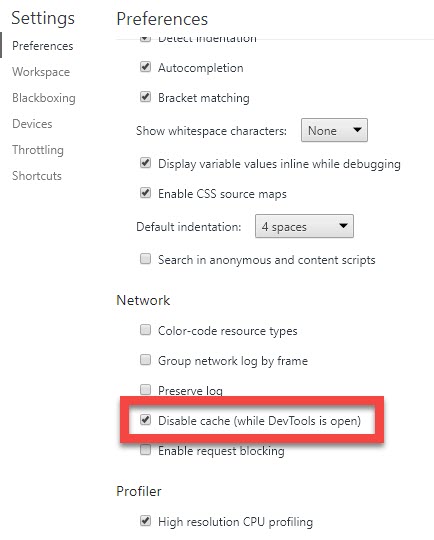This screenshot has width=434, height=540.
Task: Disable display variable values inline while debugging
Action: [x=145, y=163]
